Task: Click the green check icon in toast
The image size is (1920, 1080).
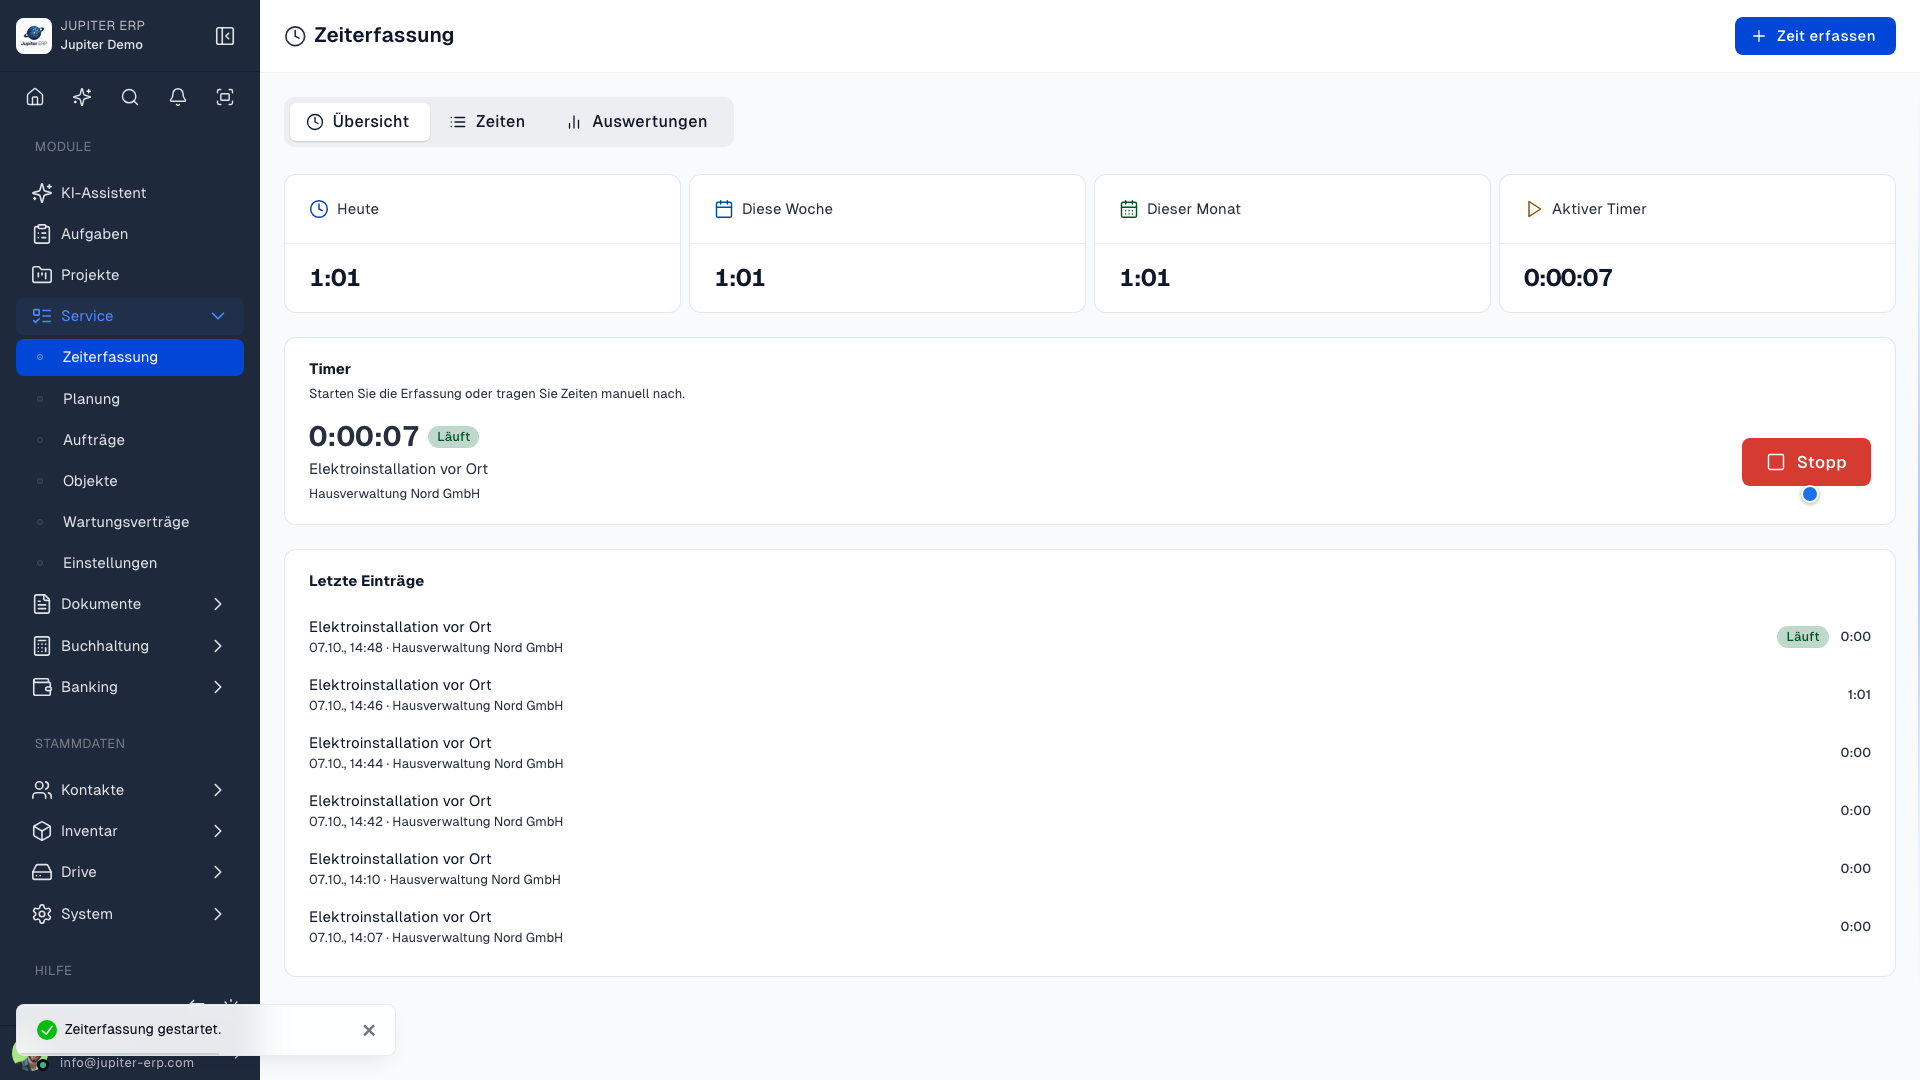Action: tap(47, 1030)
